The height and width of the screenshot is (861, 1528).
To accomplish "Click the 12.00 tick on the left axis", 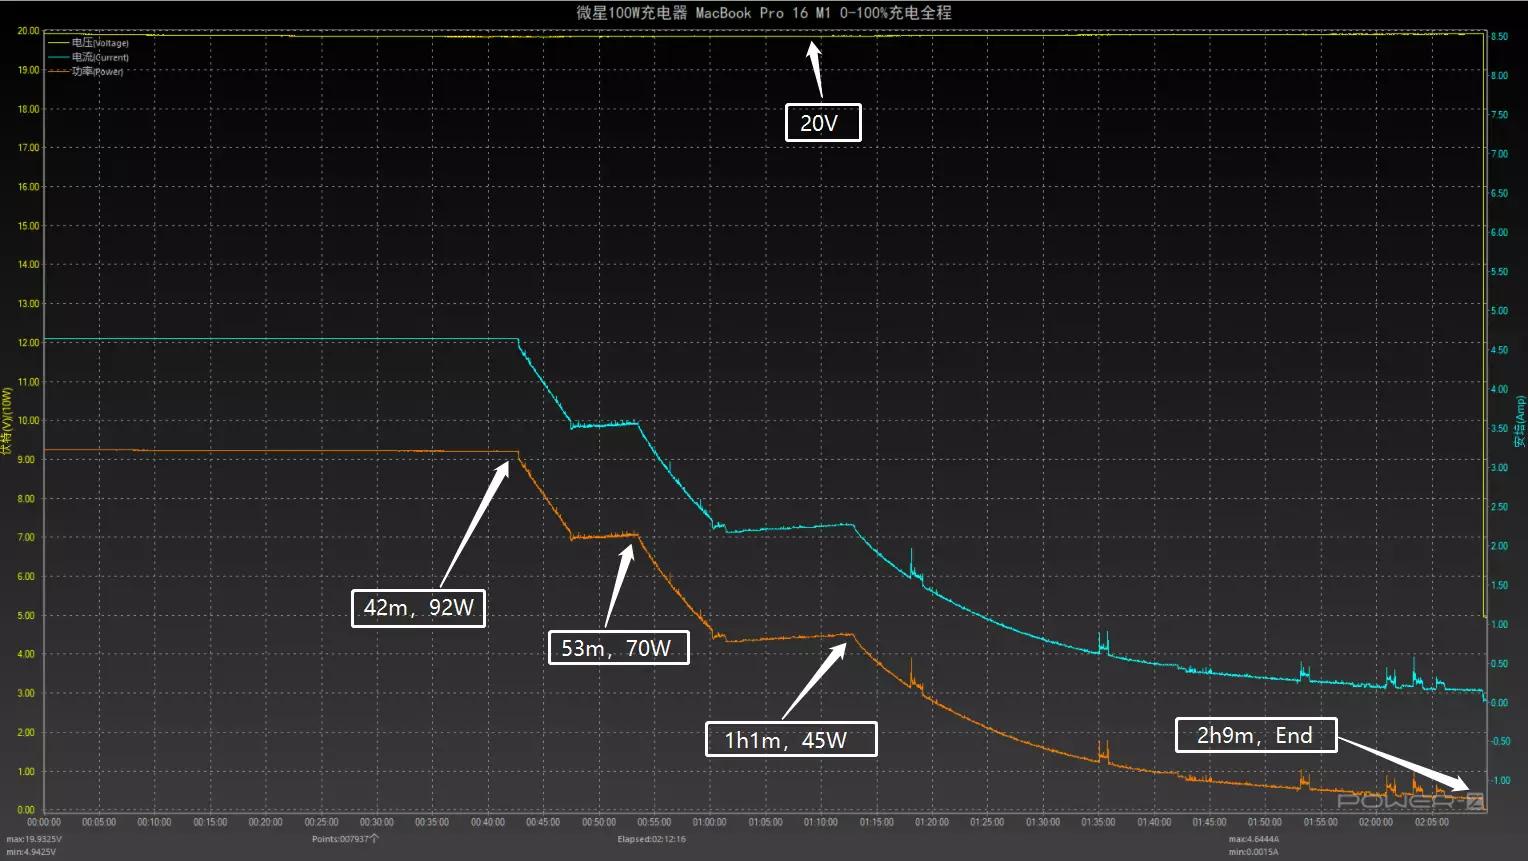I will coord(28,343).
